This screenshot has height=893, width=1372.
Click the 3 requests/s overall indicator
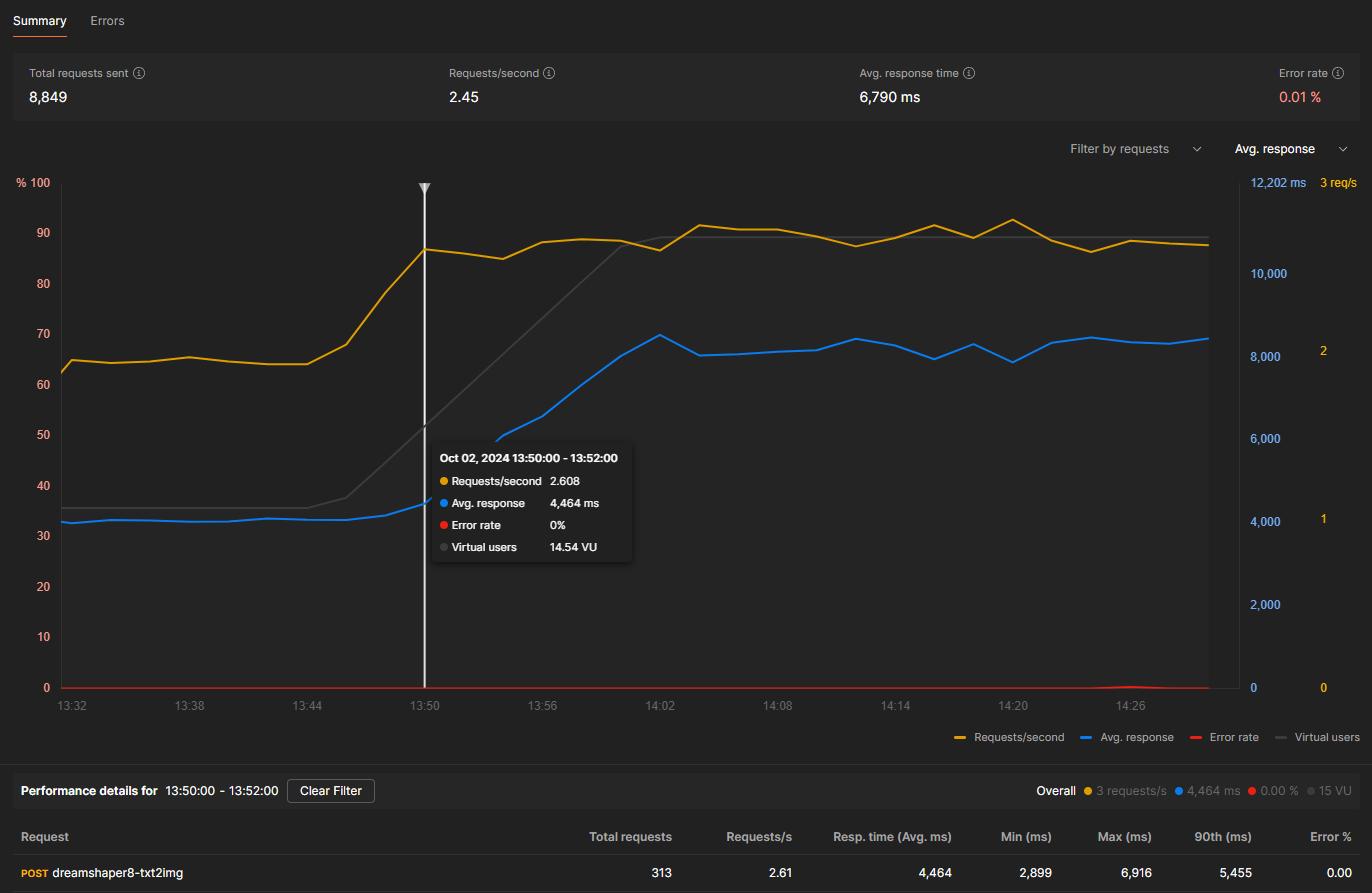click(1125, 791)
